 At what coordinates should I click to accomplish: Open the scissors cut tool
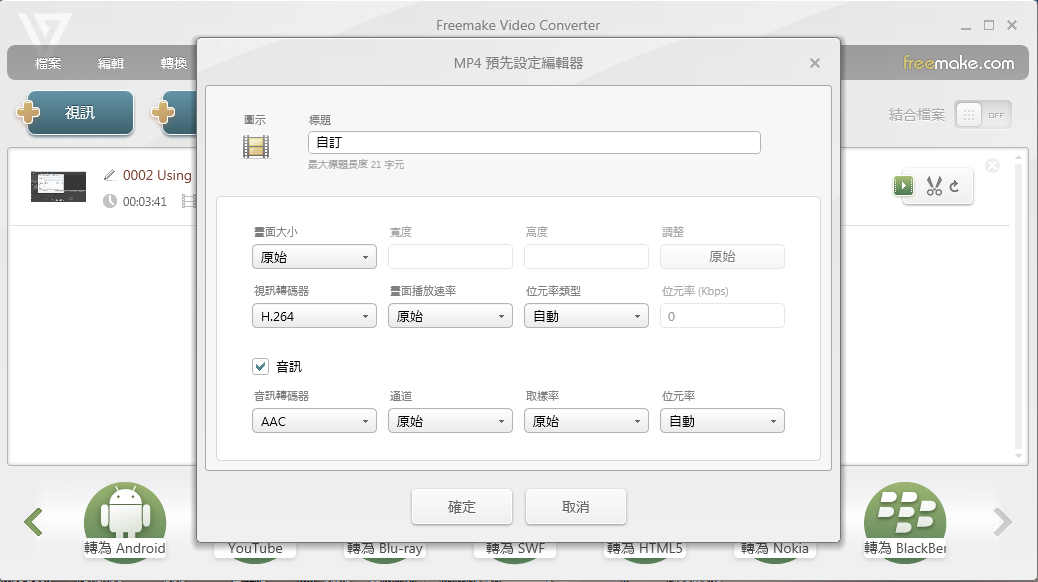934,186
